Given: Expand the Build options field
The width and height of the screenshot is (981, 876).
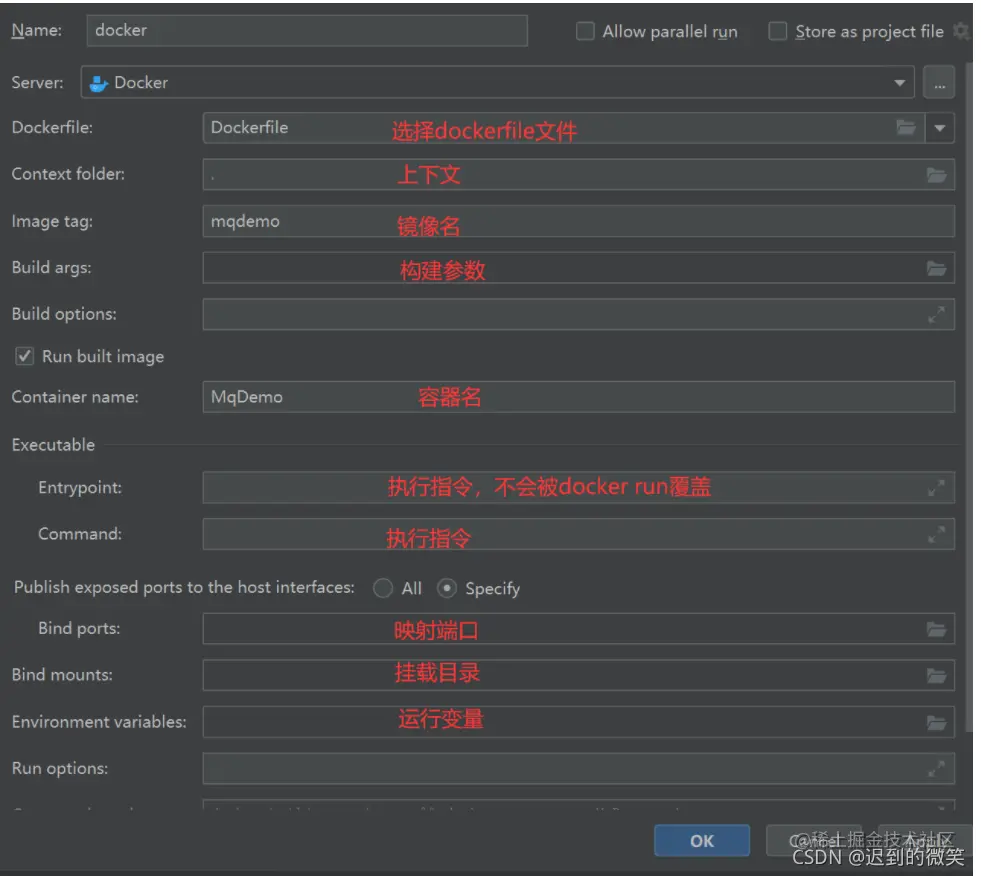Looking at the screenshot, I should (936, 315).
